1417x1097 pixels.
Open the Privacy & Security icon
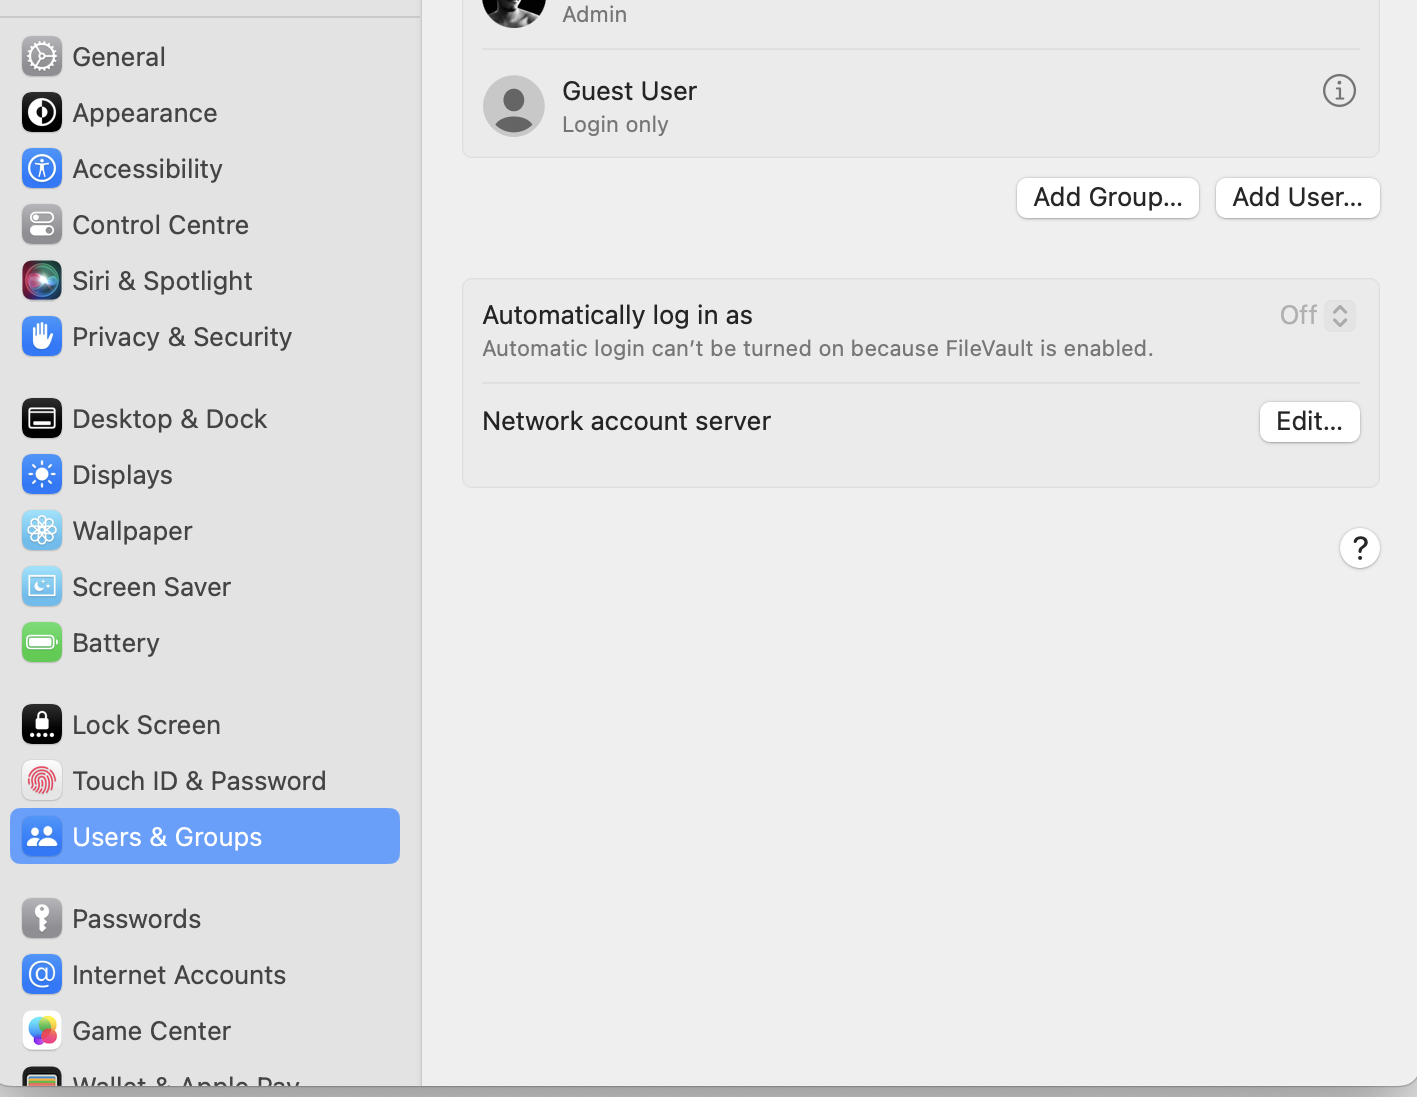click(41, 336)
